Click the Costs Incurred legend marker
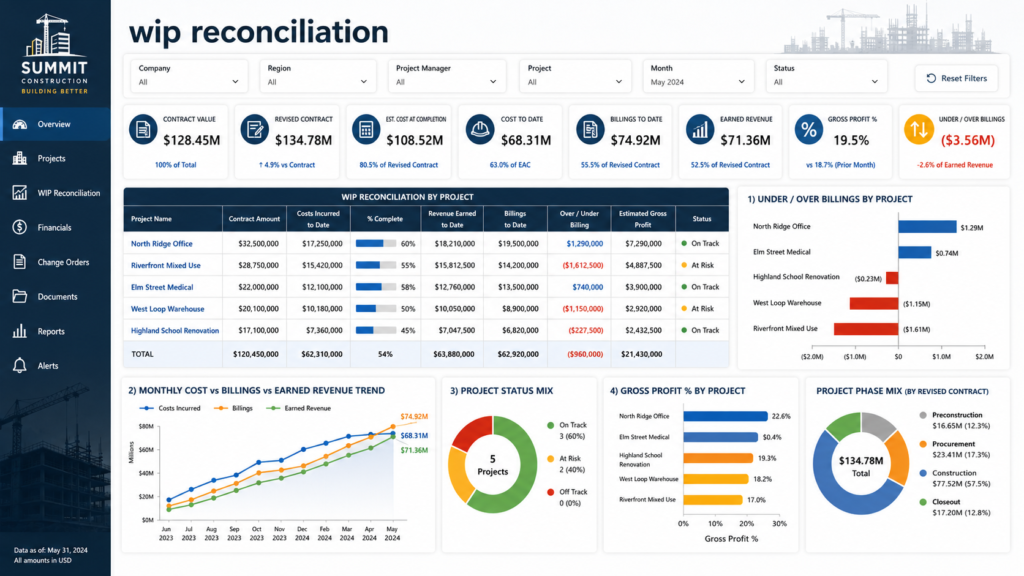This screenshot has width=1024, height=576. pyautogui.click(x=147, y=408)
